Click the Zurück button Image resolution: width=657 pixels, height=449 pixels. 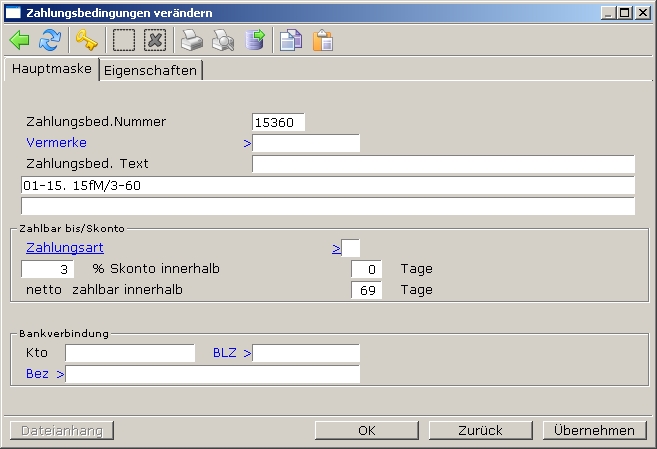click(x=480, y=430)
